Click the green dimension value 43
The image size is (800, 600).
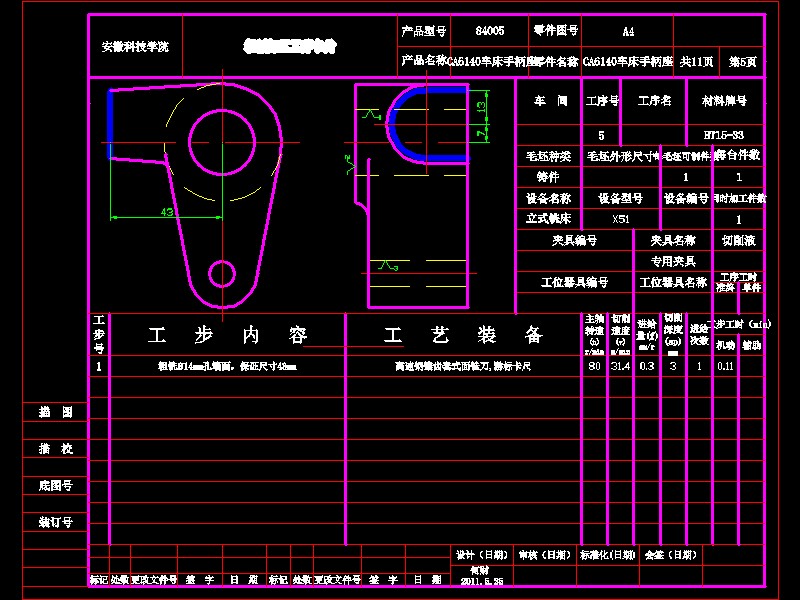pyautogui.click(x=167, y=211)
